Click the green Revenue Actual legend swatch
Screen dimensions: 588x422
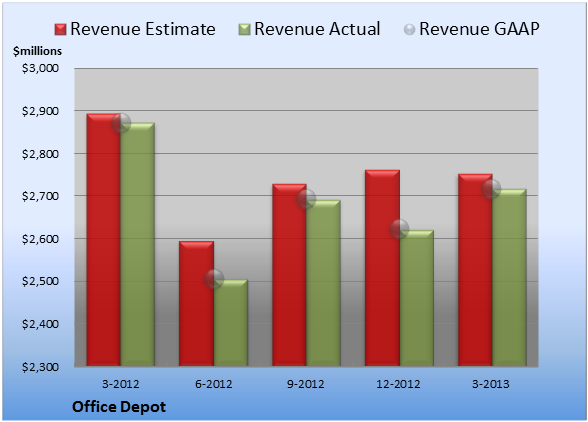point(244,30)
